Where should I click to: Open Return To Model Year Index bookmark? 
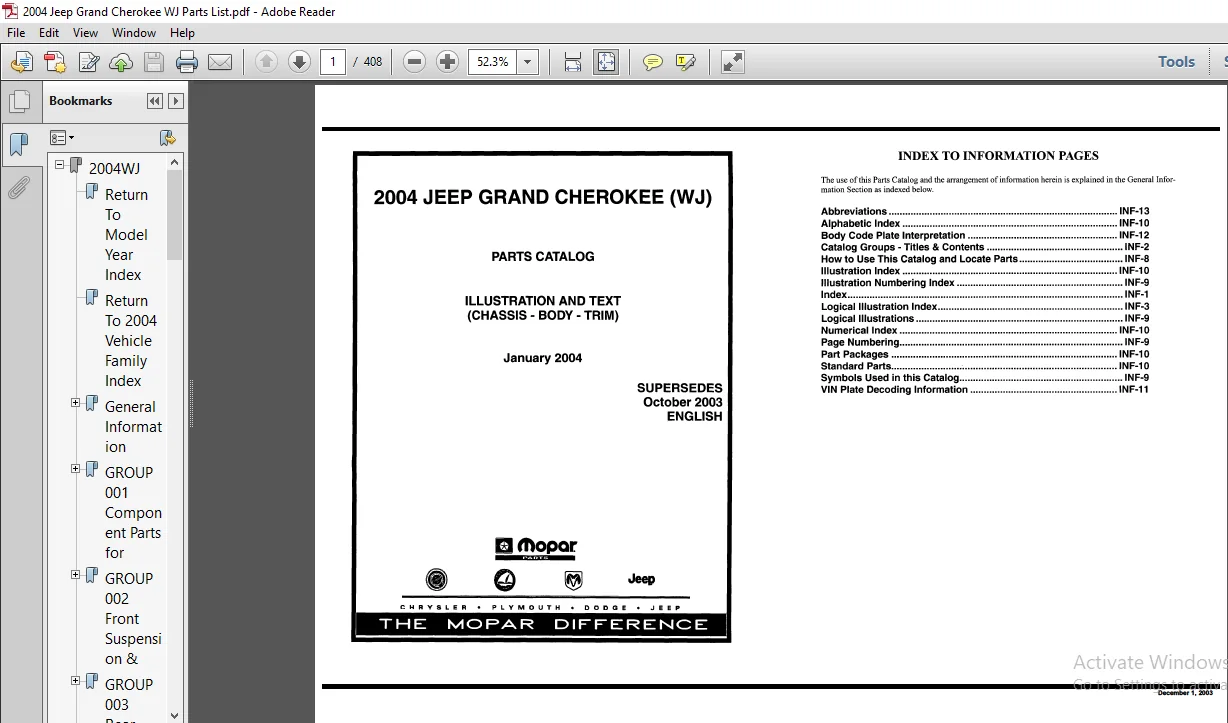coord(126,235)
